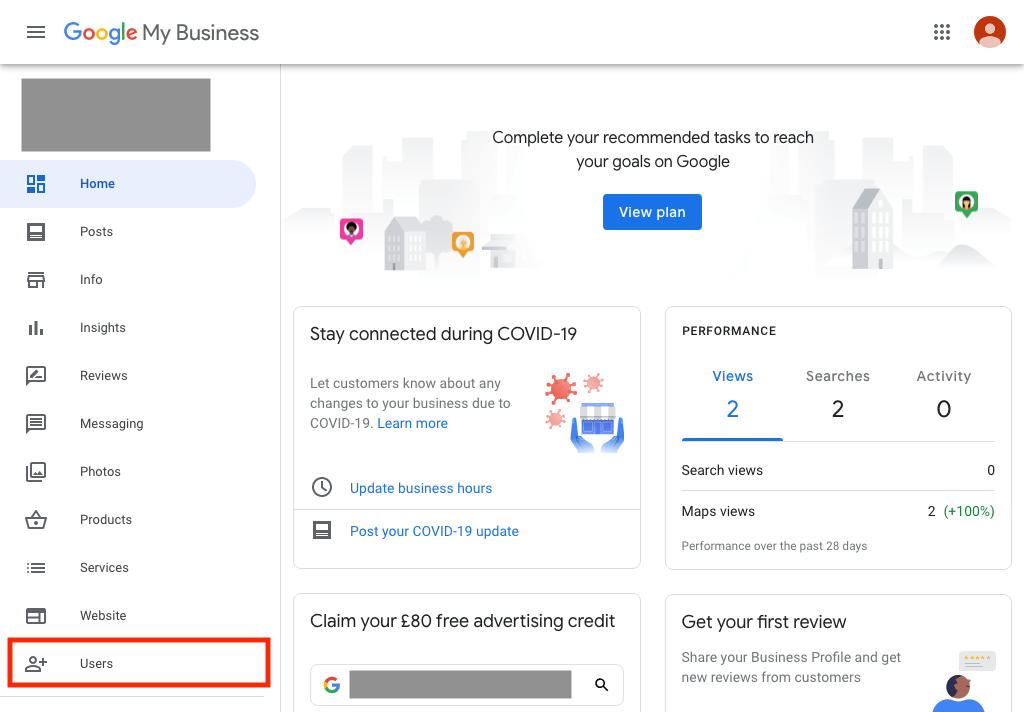Switch to the Searches performance tab
Image resolution: width=1024 pixels, height=712 pixels.
coord(837,395)
